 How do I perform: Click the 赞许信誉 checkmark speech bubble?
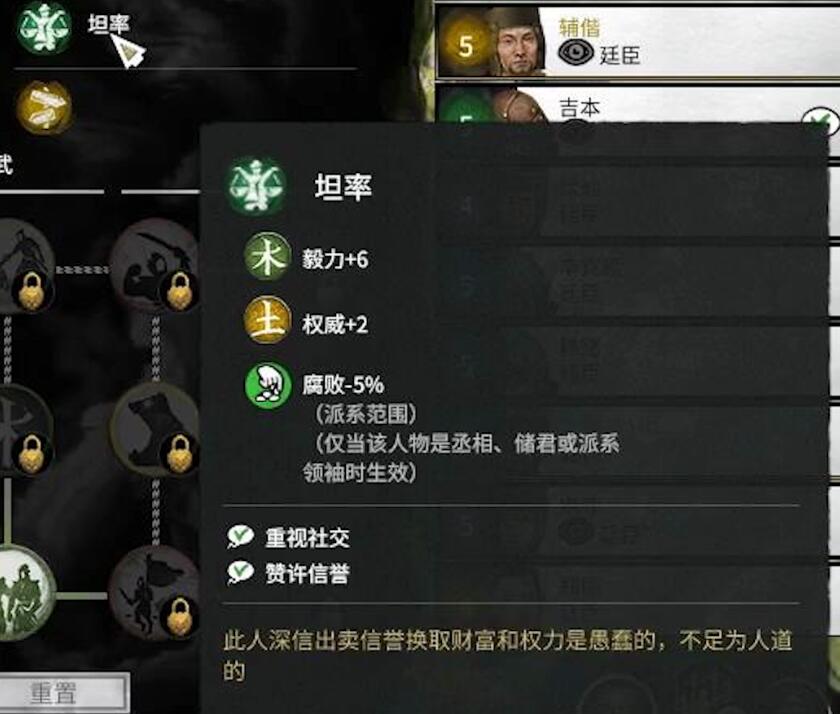[x=240, y=573]
